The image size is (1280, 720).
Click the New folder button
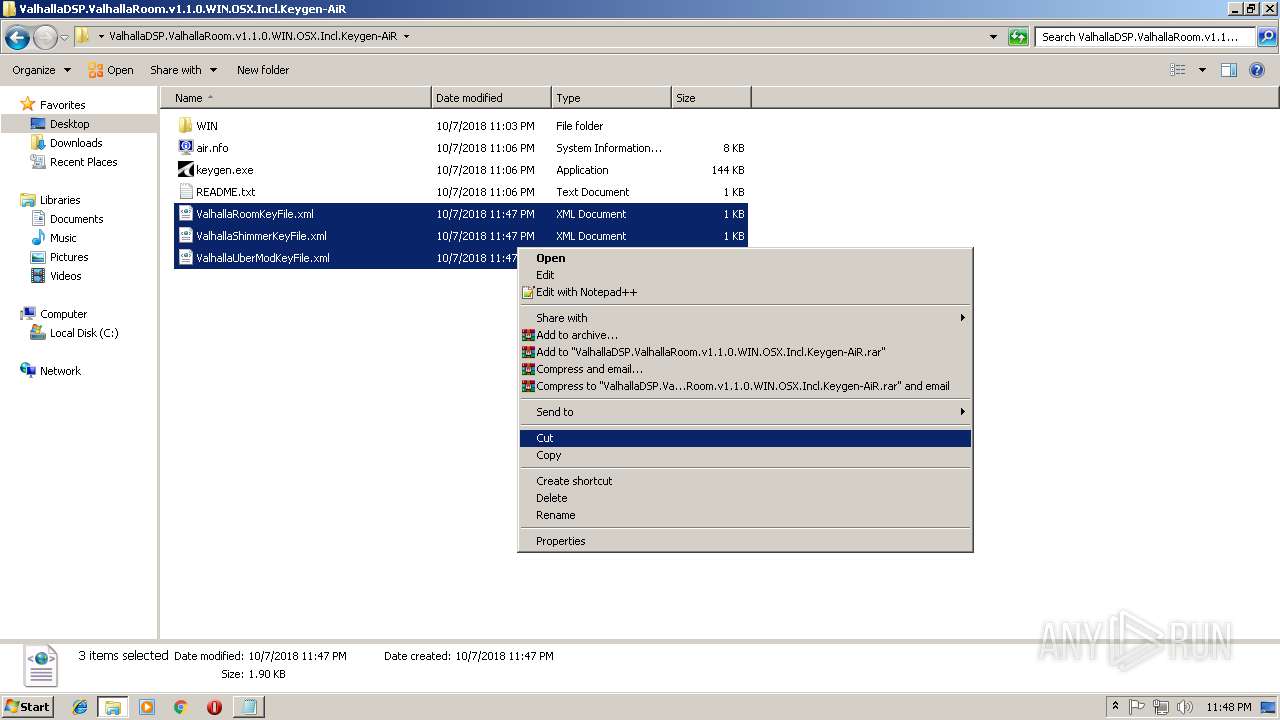[263, 70]
